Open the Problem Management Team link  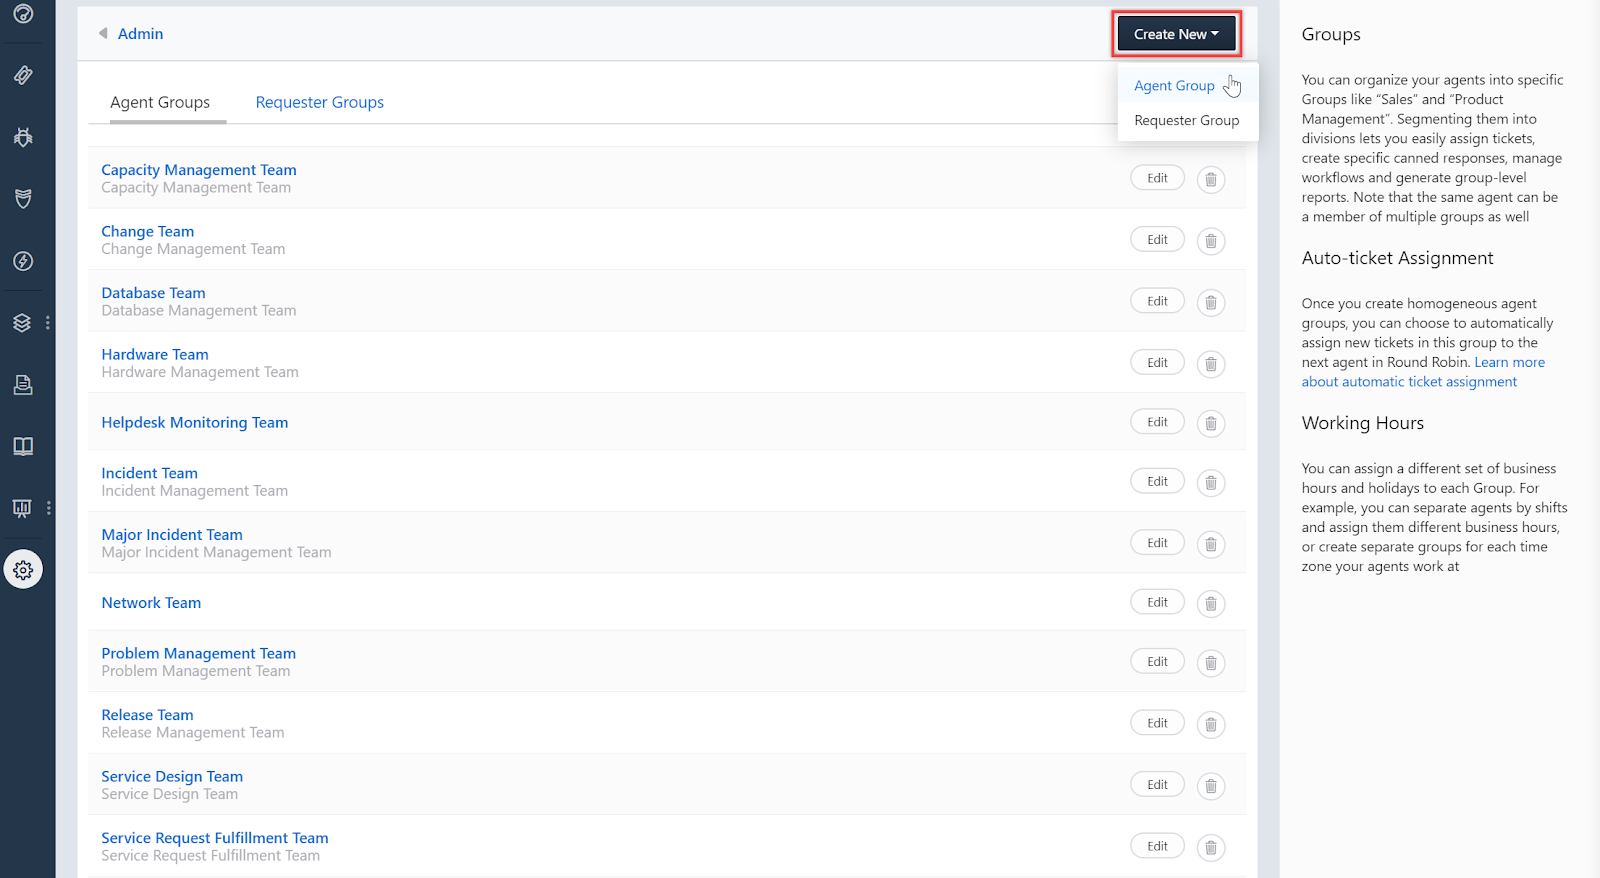point(199,653)
